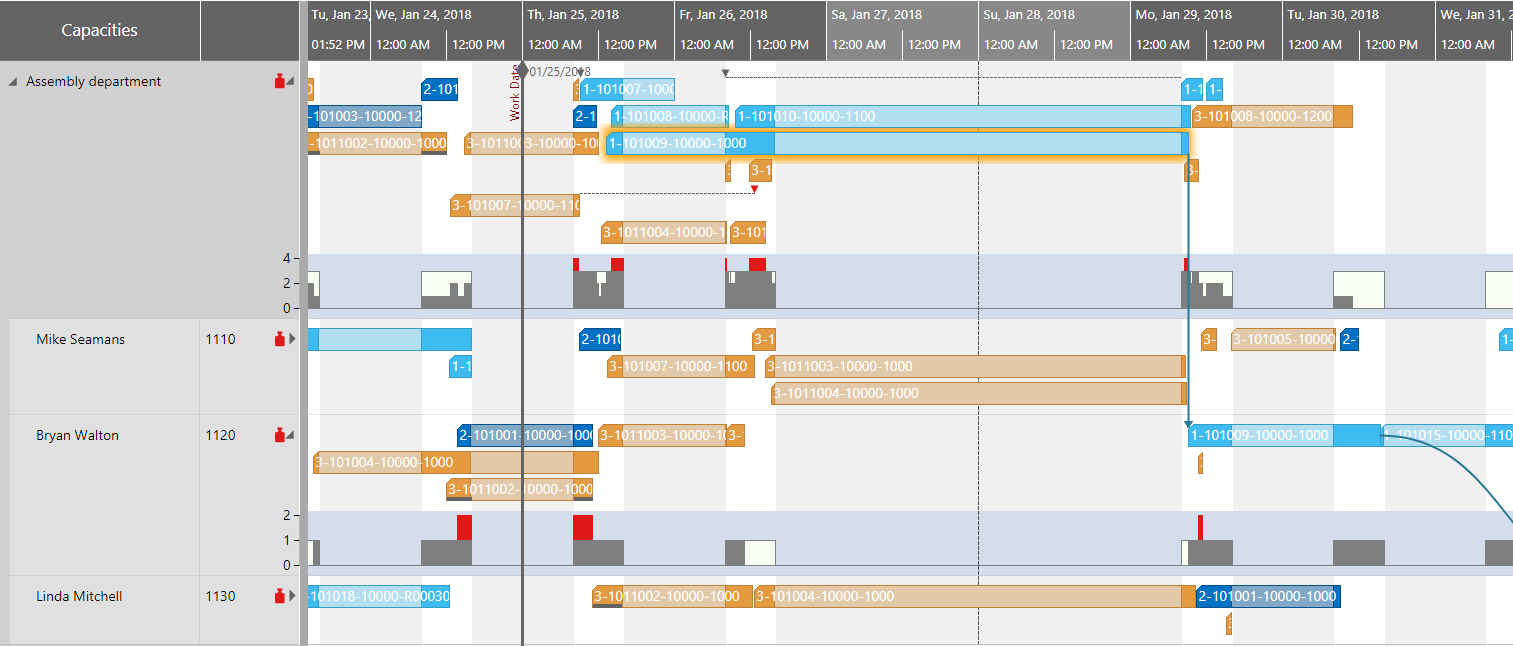The width and height of the screenshot is (1513, 646).
Task: Click the We, Jan 24, 2018 date header
Action: (424, 15)
